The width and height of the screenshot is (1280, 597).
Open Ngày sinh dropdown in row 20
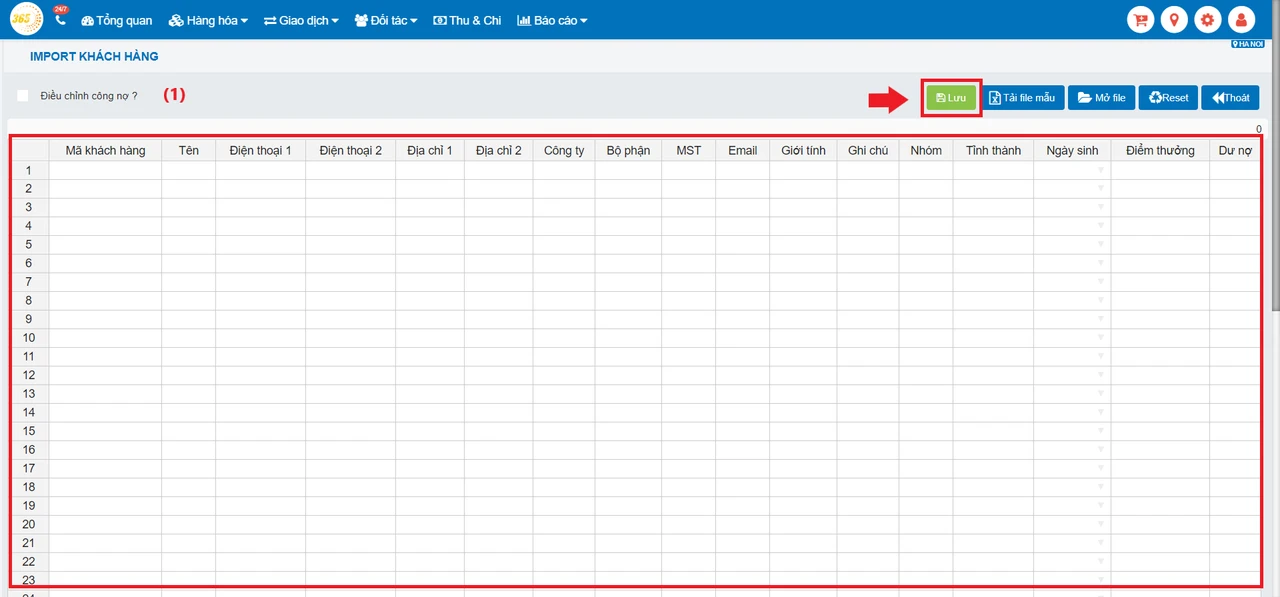click(x=1102, y=524)
